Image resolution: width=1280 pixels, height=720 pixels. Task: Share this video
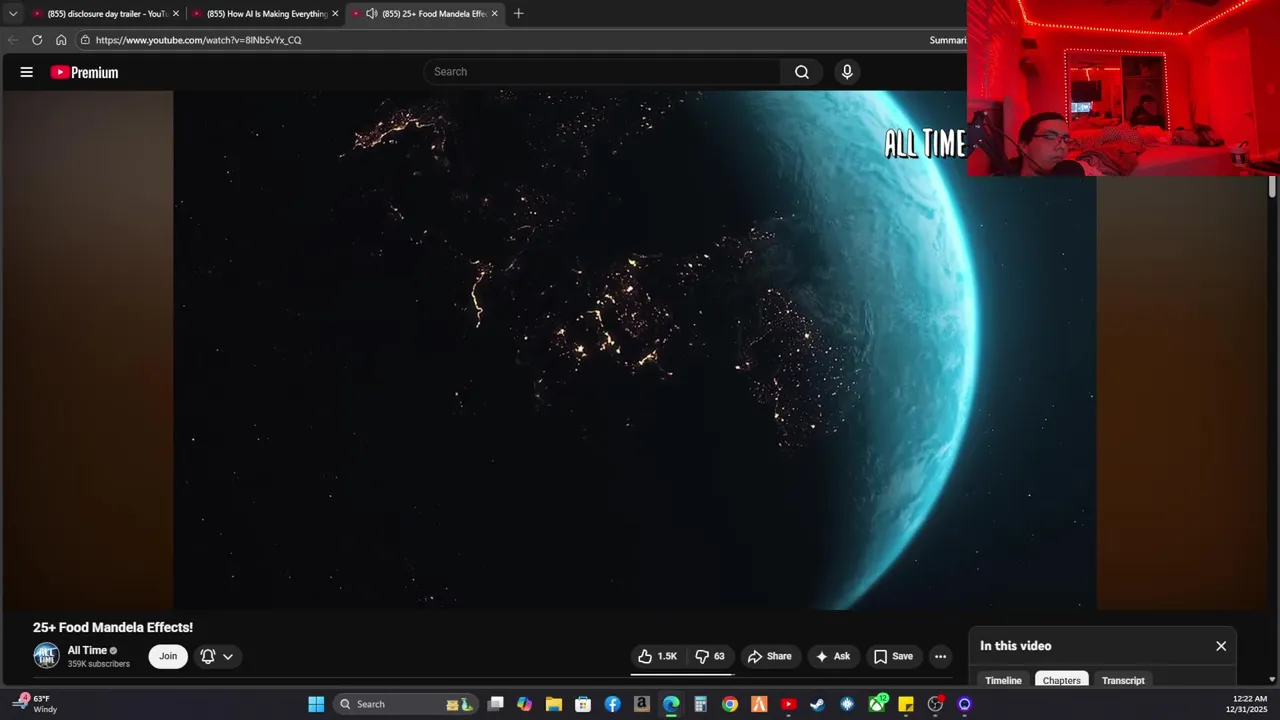(770, 656)
